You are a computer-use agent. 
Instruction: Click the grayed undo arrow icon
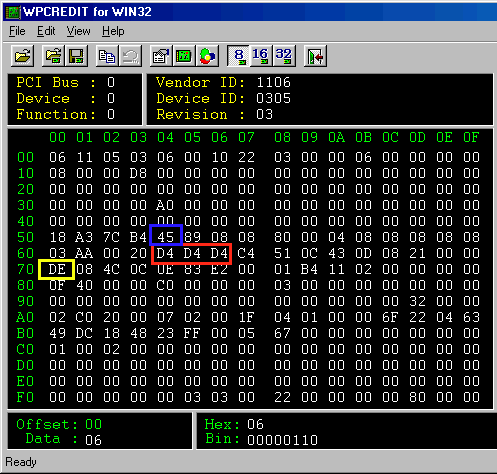(x=130, y=56)
